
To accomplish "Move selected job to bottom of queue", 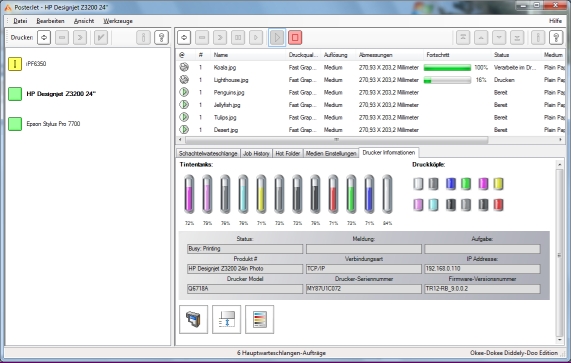I will pos(517,38).
